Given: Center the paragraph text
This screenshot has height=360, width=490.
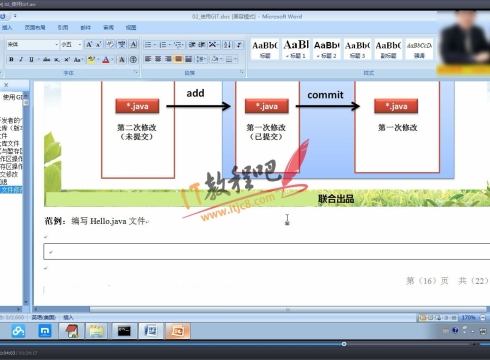Looking at the screenshot, I should coord(158,59).
